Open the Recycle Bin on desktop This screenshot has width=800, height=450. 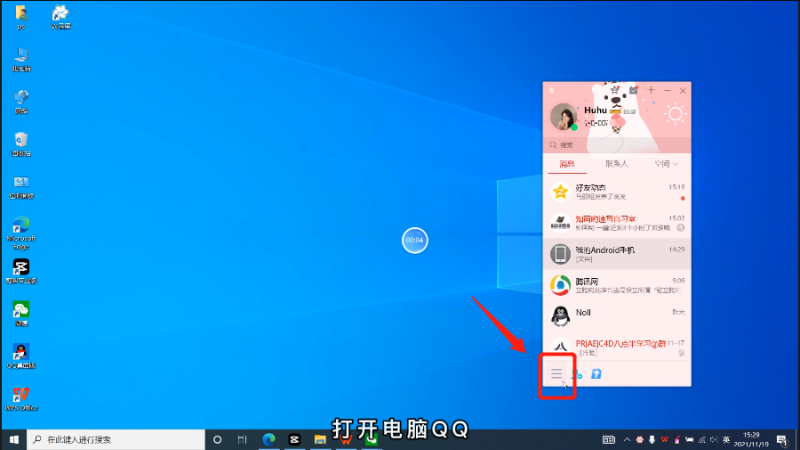(x=21, y=144)
